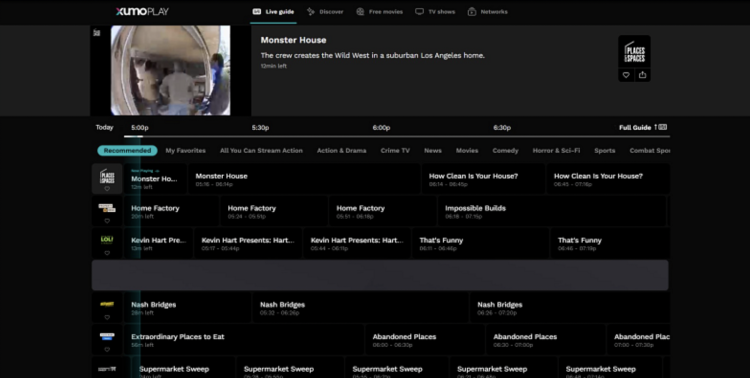Select now-playing Monster House with 12m left
Screen dimensions: 750x378
(x=155, y=179)
